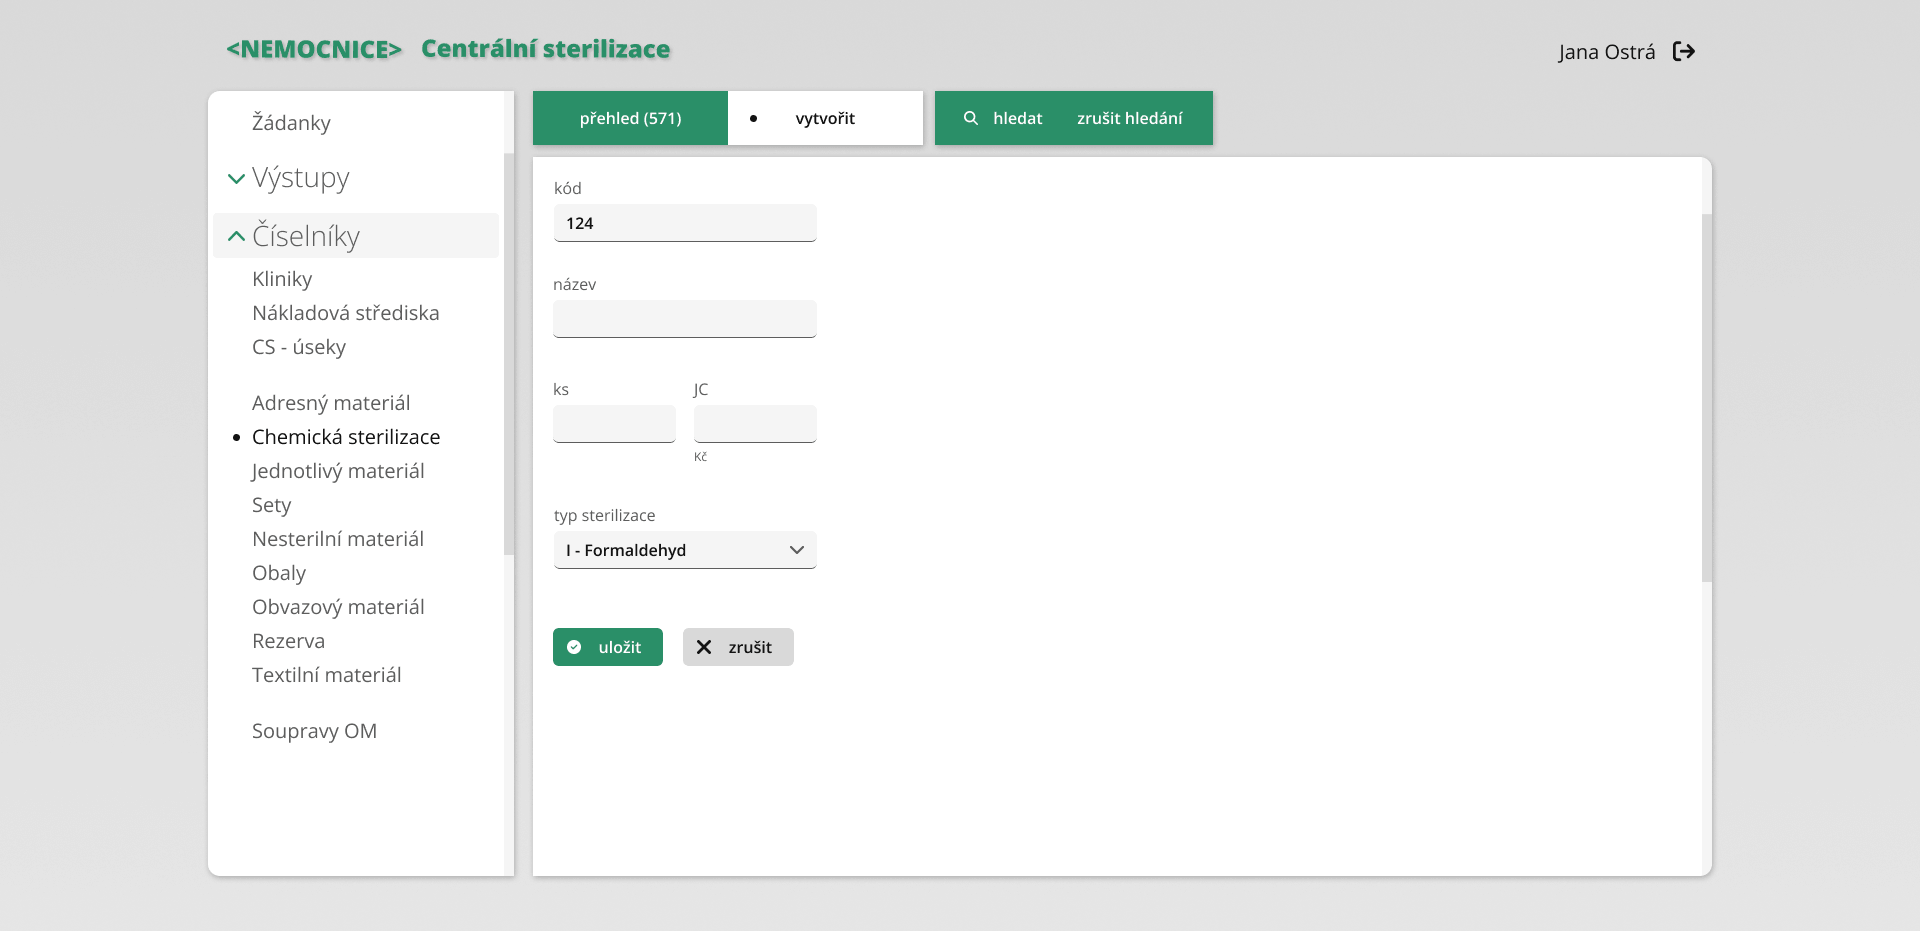The image size is (1920, 931).
Task: Open Žádanky in the sidebar
Action: pyautogui.click(x=291, y=122)
